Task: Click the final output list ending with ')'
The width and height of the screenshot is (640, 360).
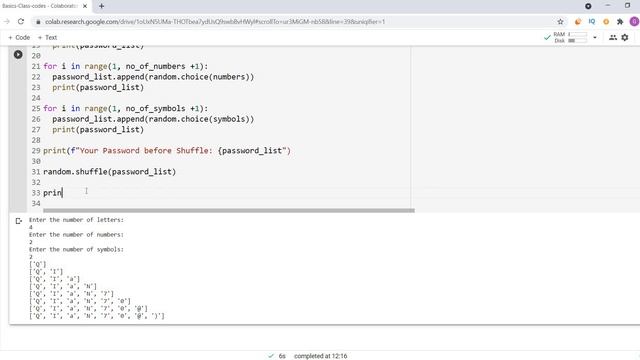Action: pyautogui.click(x=97, y=316)
